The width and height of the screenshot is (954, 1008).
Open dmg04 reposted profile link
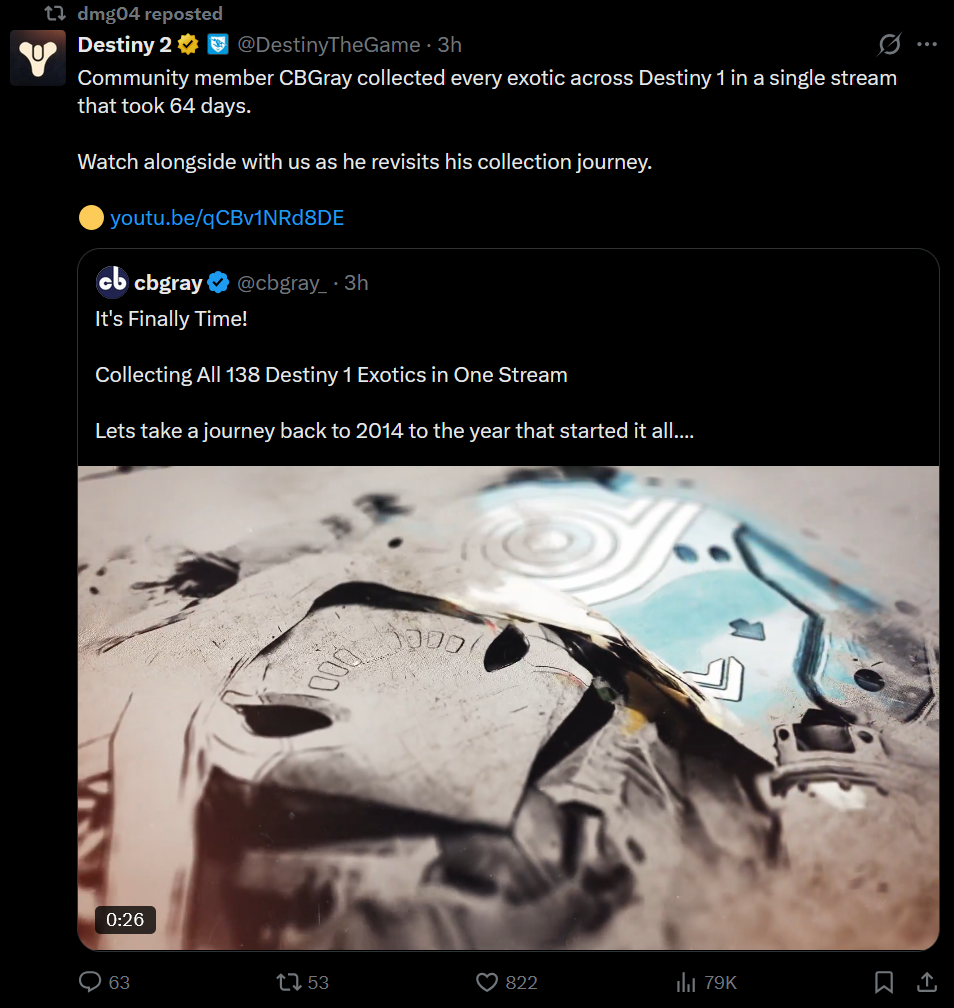(150, 14)
